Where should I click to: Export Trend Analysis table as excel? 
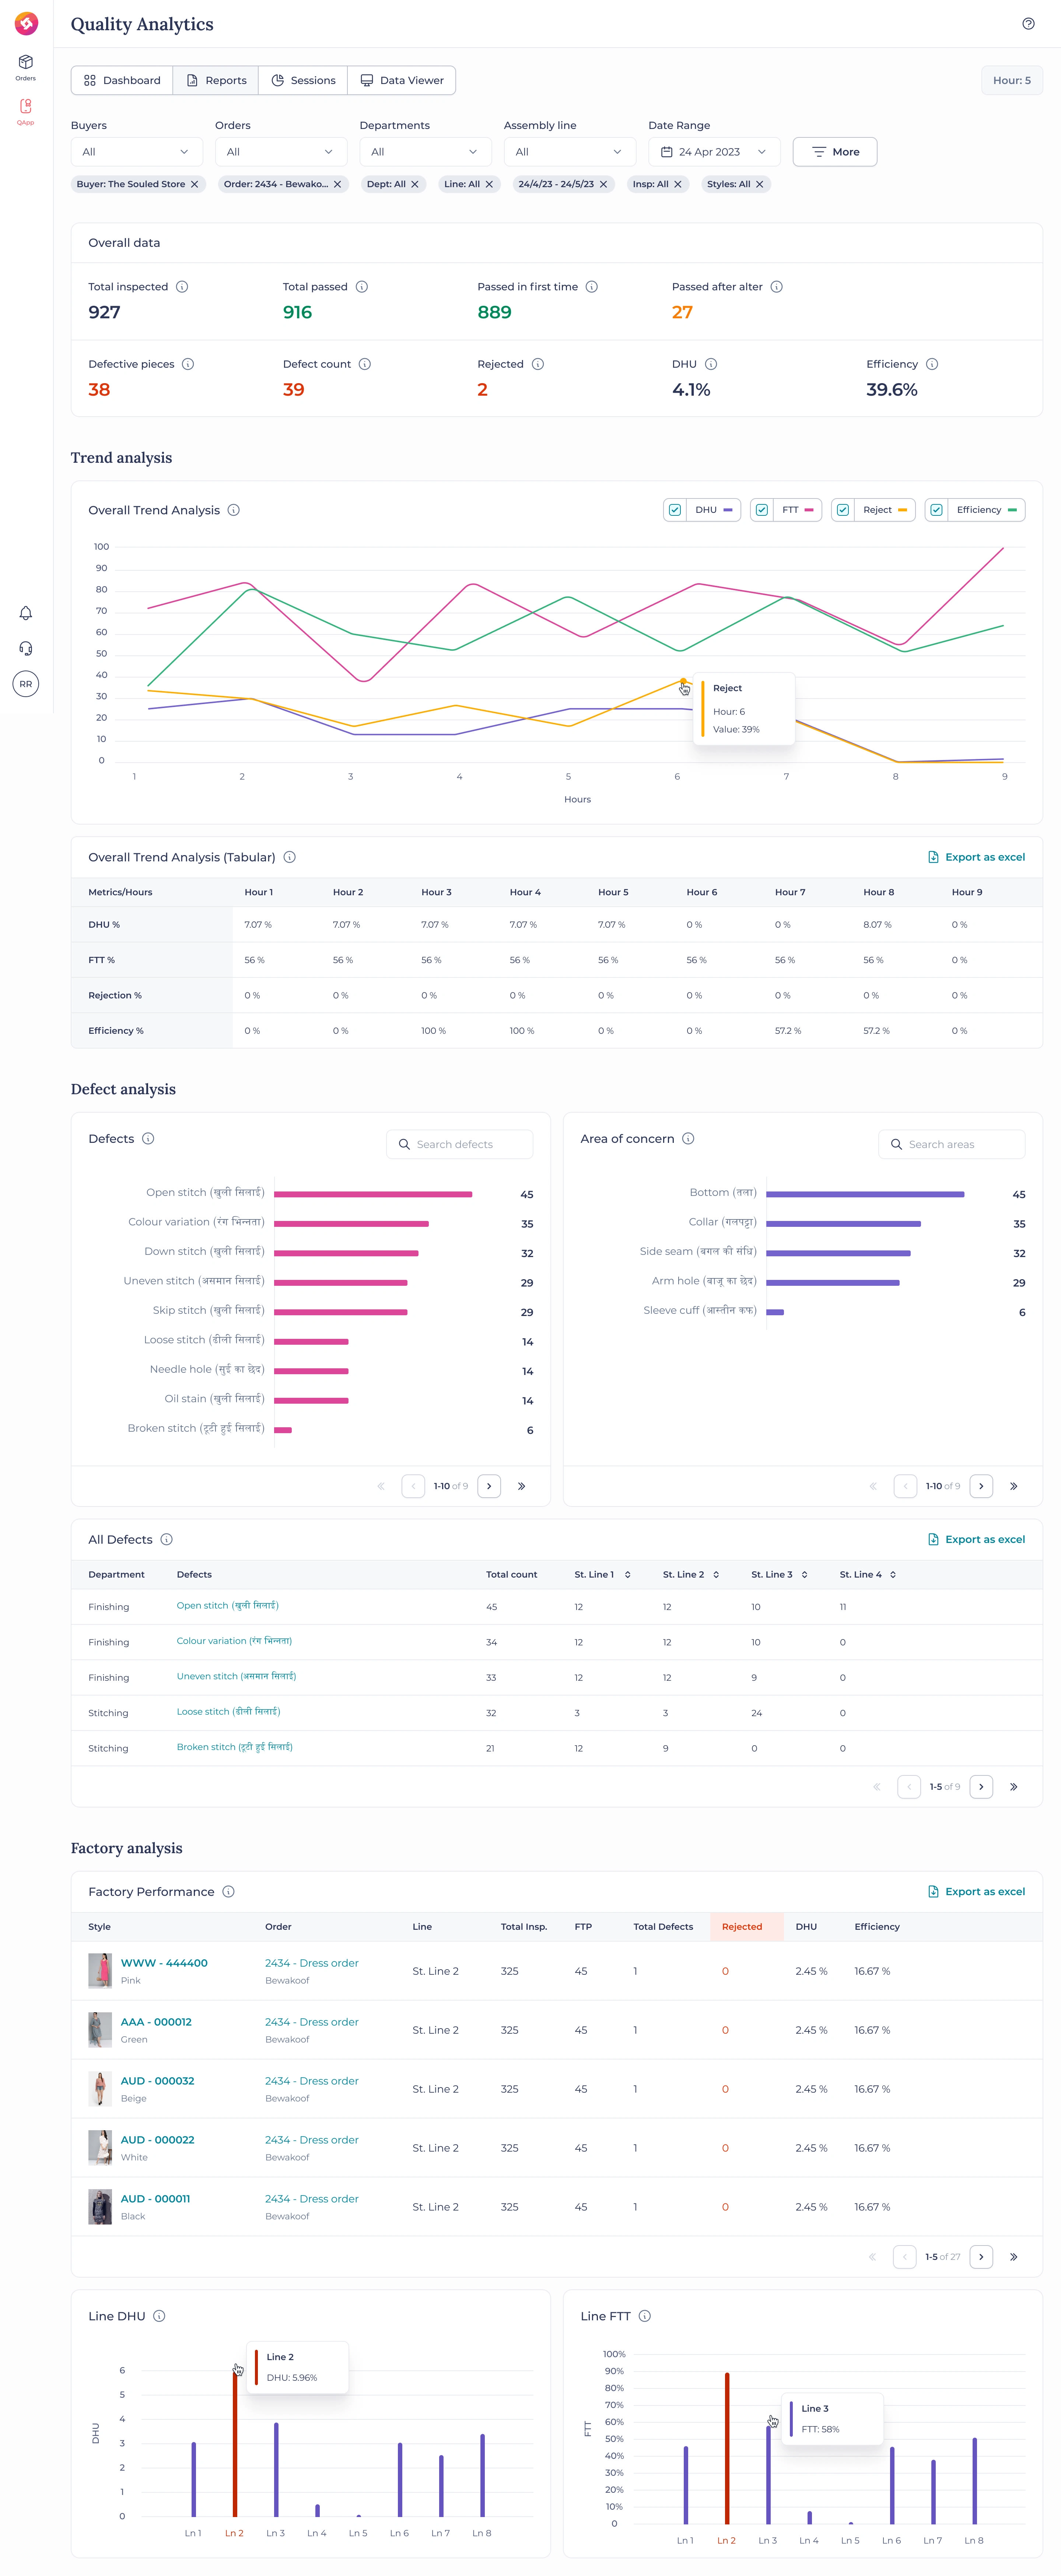976,857
